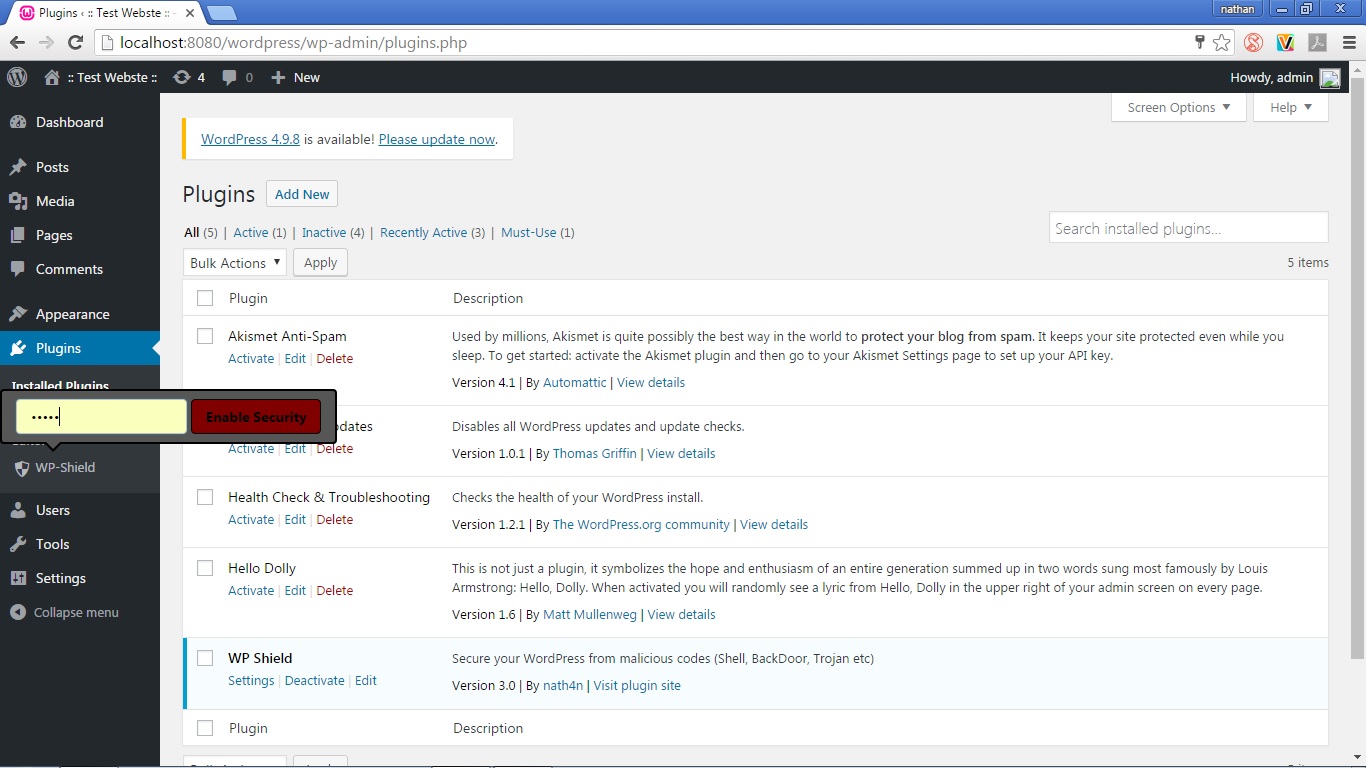
Task: Open the Chrome menu three-dot icon
Action: click(1350, 43)
